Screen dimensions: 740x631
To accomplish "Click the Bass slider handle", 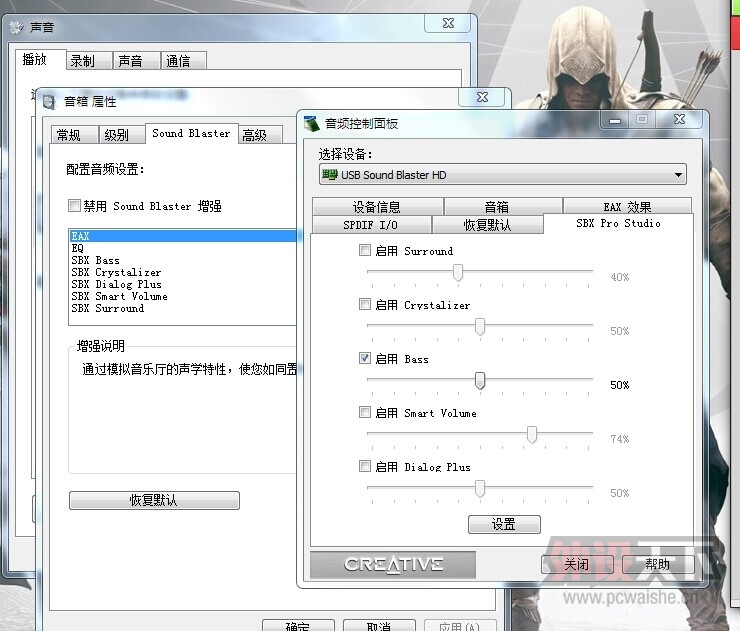I will (480, 381).
